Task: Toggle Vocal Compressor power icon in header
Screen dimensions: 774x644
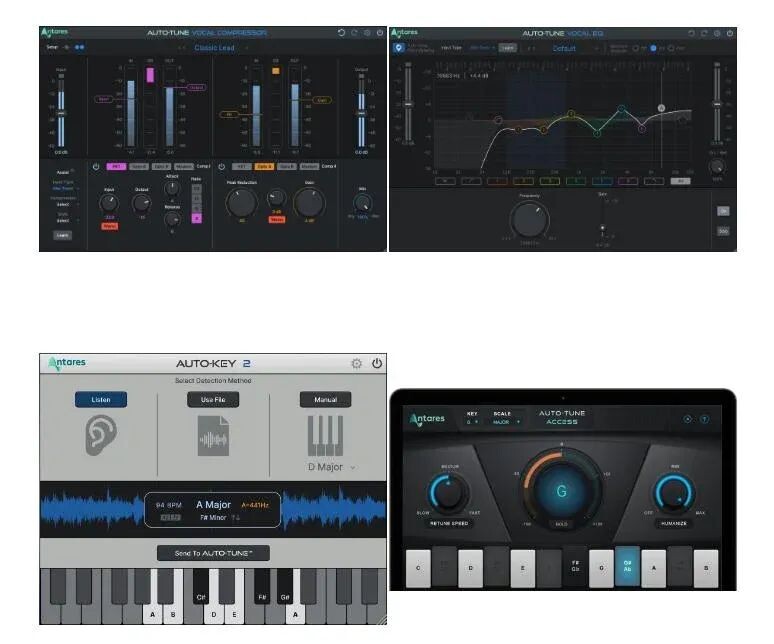Action: point(380,33)
